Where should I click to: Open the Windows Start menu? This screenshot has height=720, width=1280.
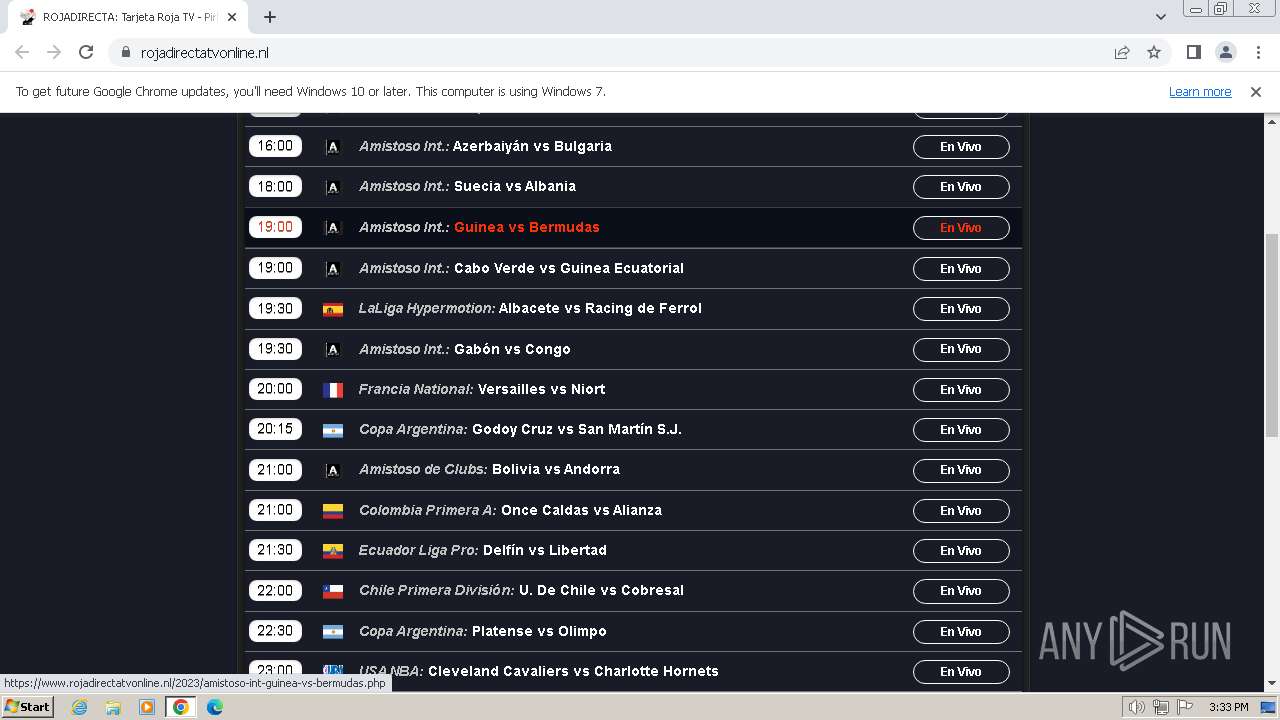27,707
